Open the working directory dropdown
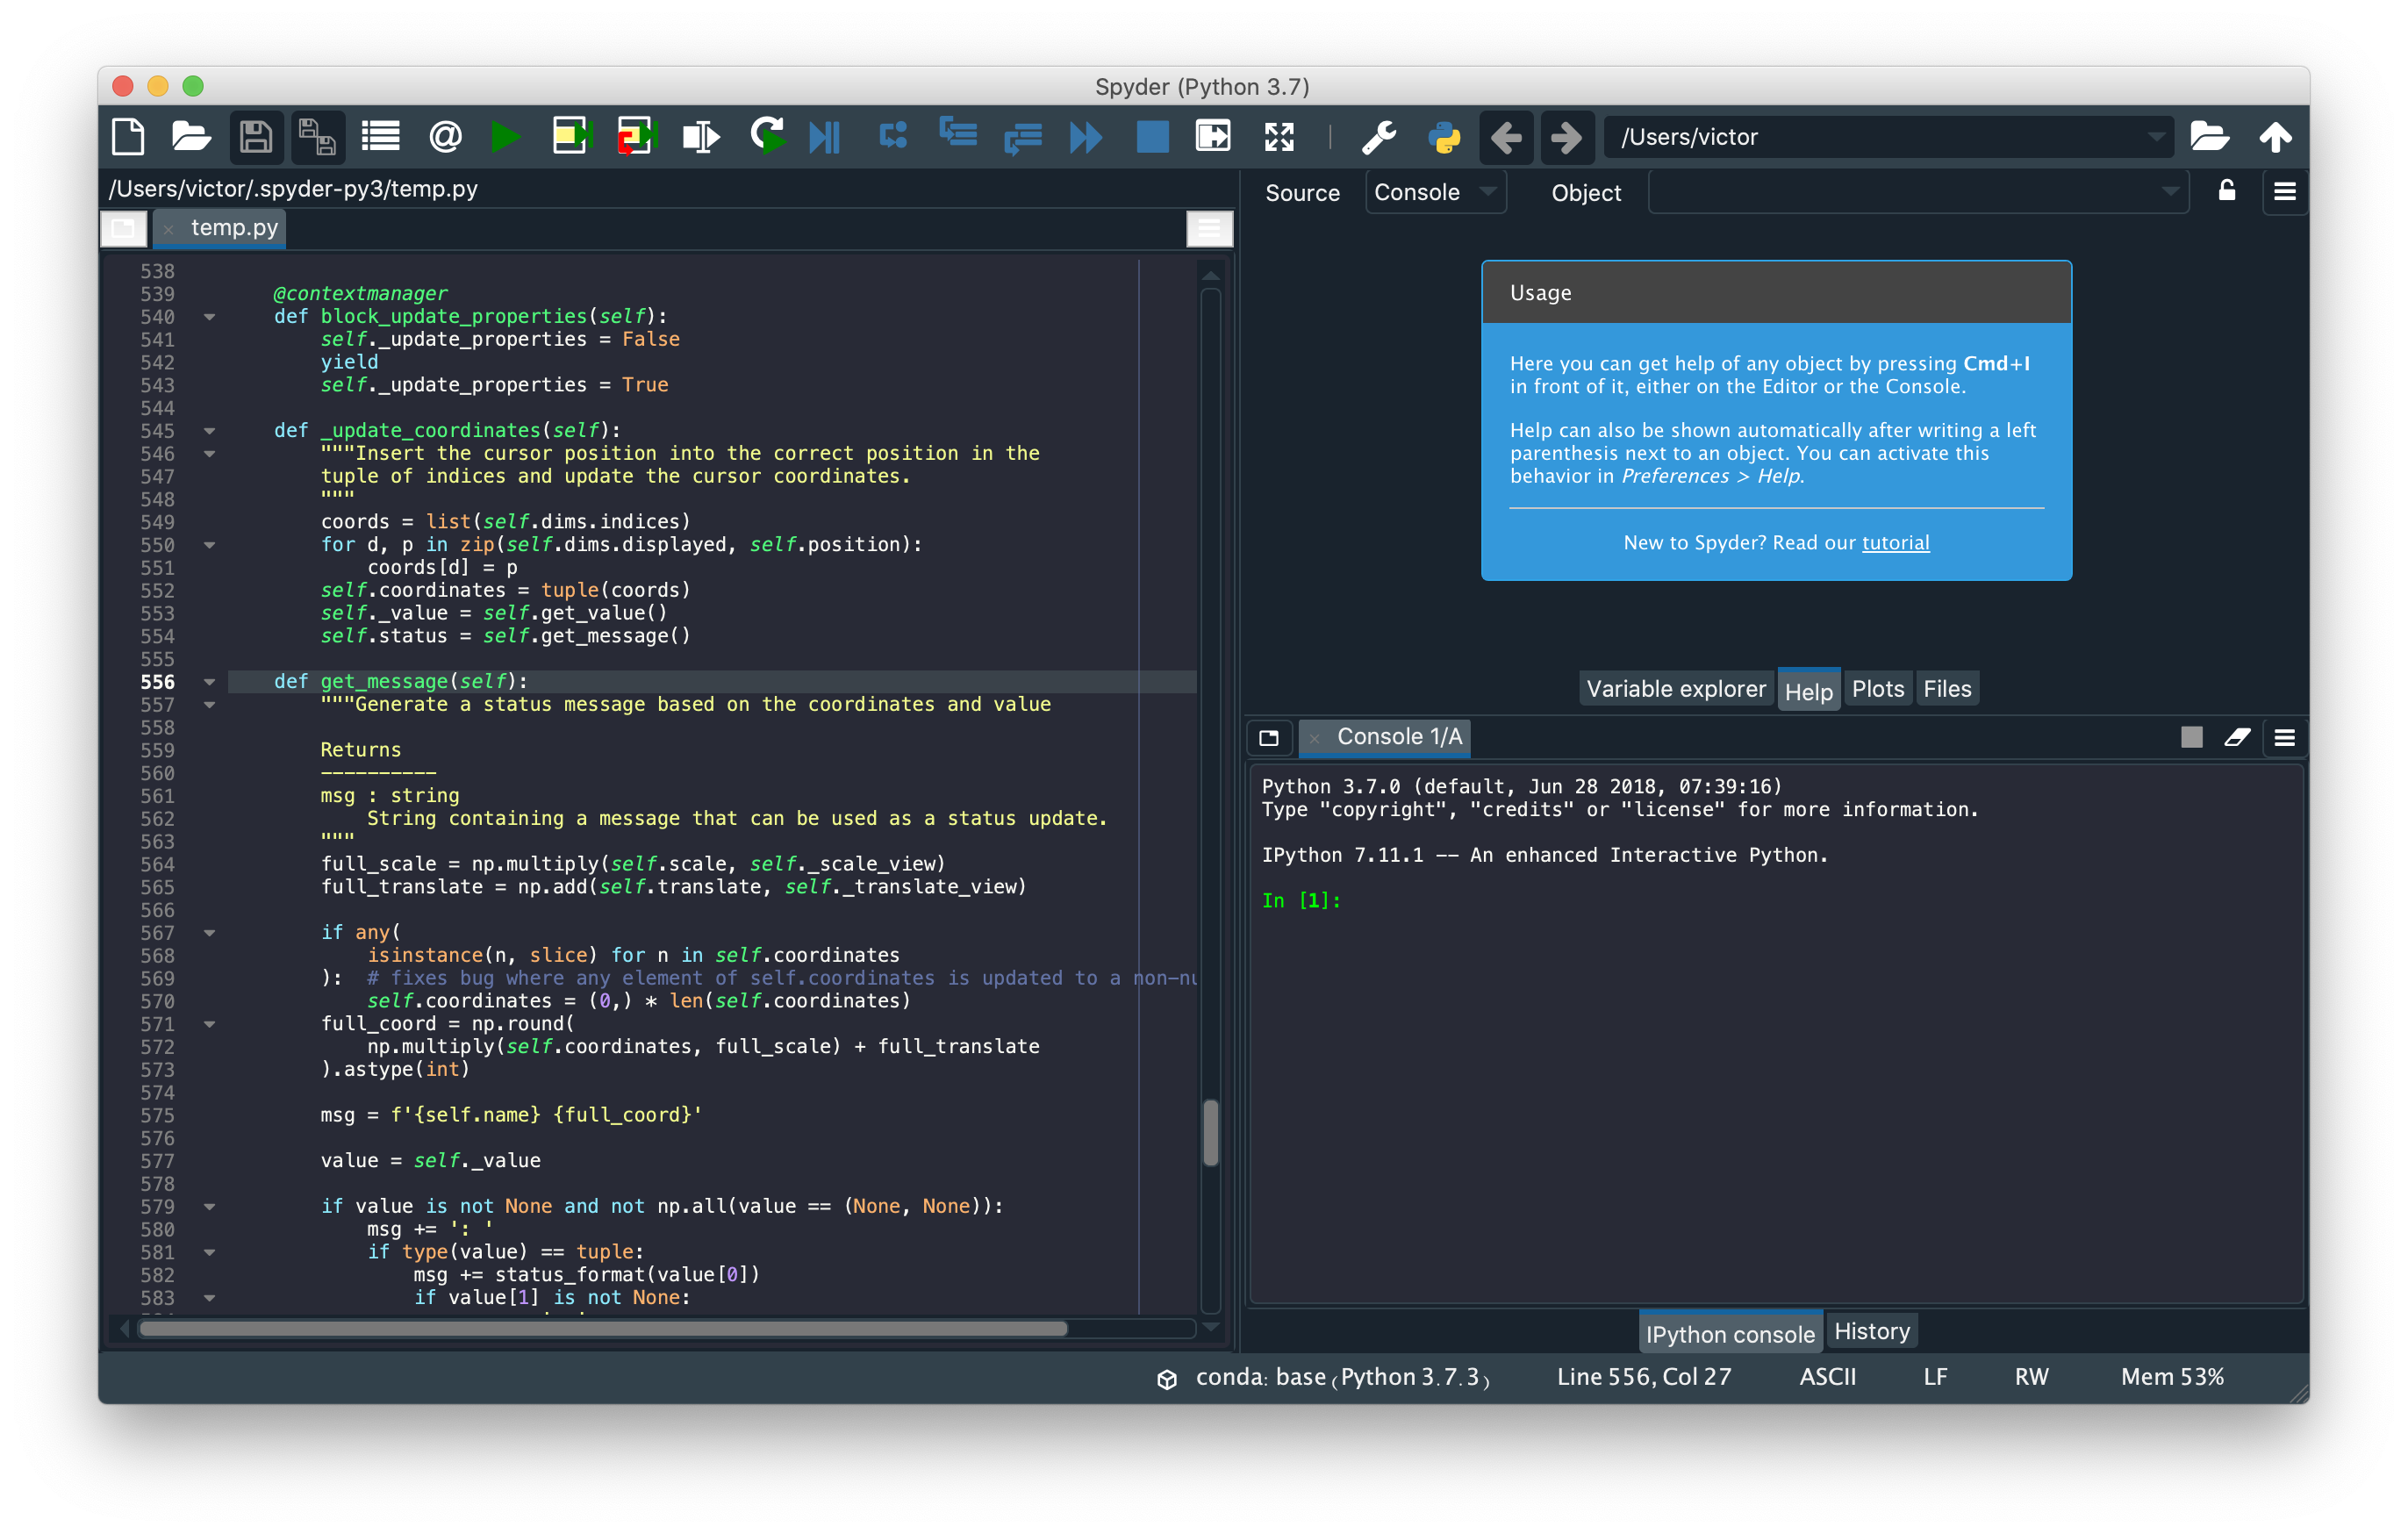This screenshot has width=2408, height=1534. [2159, 137]
